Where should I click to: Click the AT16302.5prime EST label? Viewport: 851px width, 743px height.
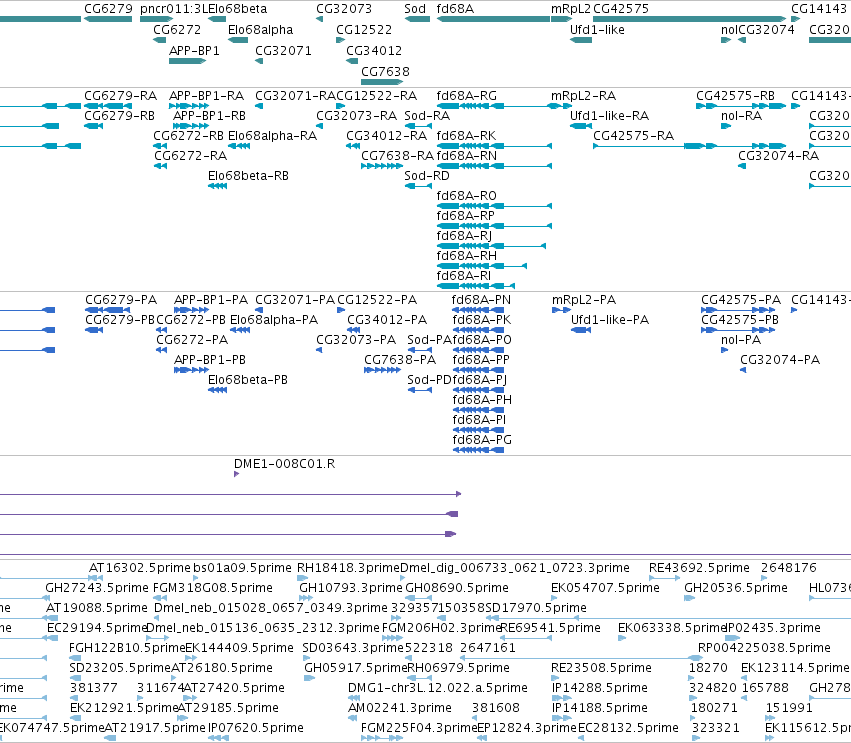[x=140, y=568]
